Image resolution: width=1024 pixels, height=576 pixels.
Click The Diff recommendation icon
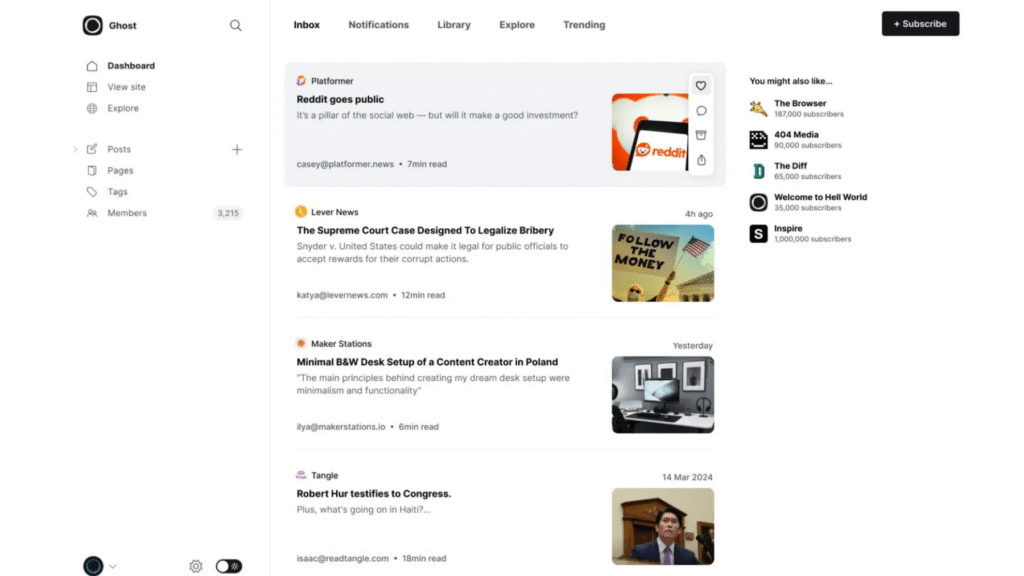pos(758,171)
